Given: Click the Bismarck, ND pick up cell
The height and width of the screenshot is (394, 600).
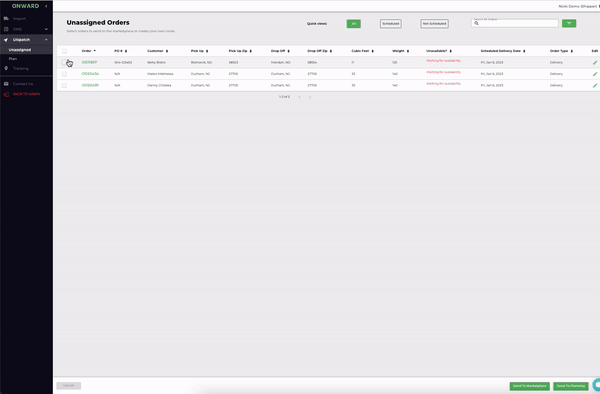Looking at the screenshot, I should click(201, 62).
